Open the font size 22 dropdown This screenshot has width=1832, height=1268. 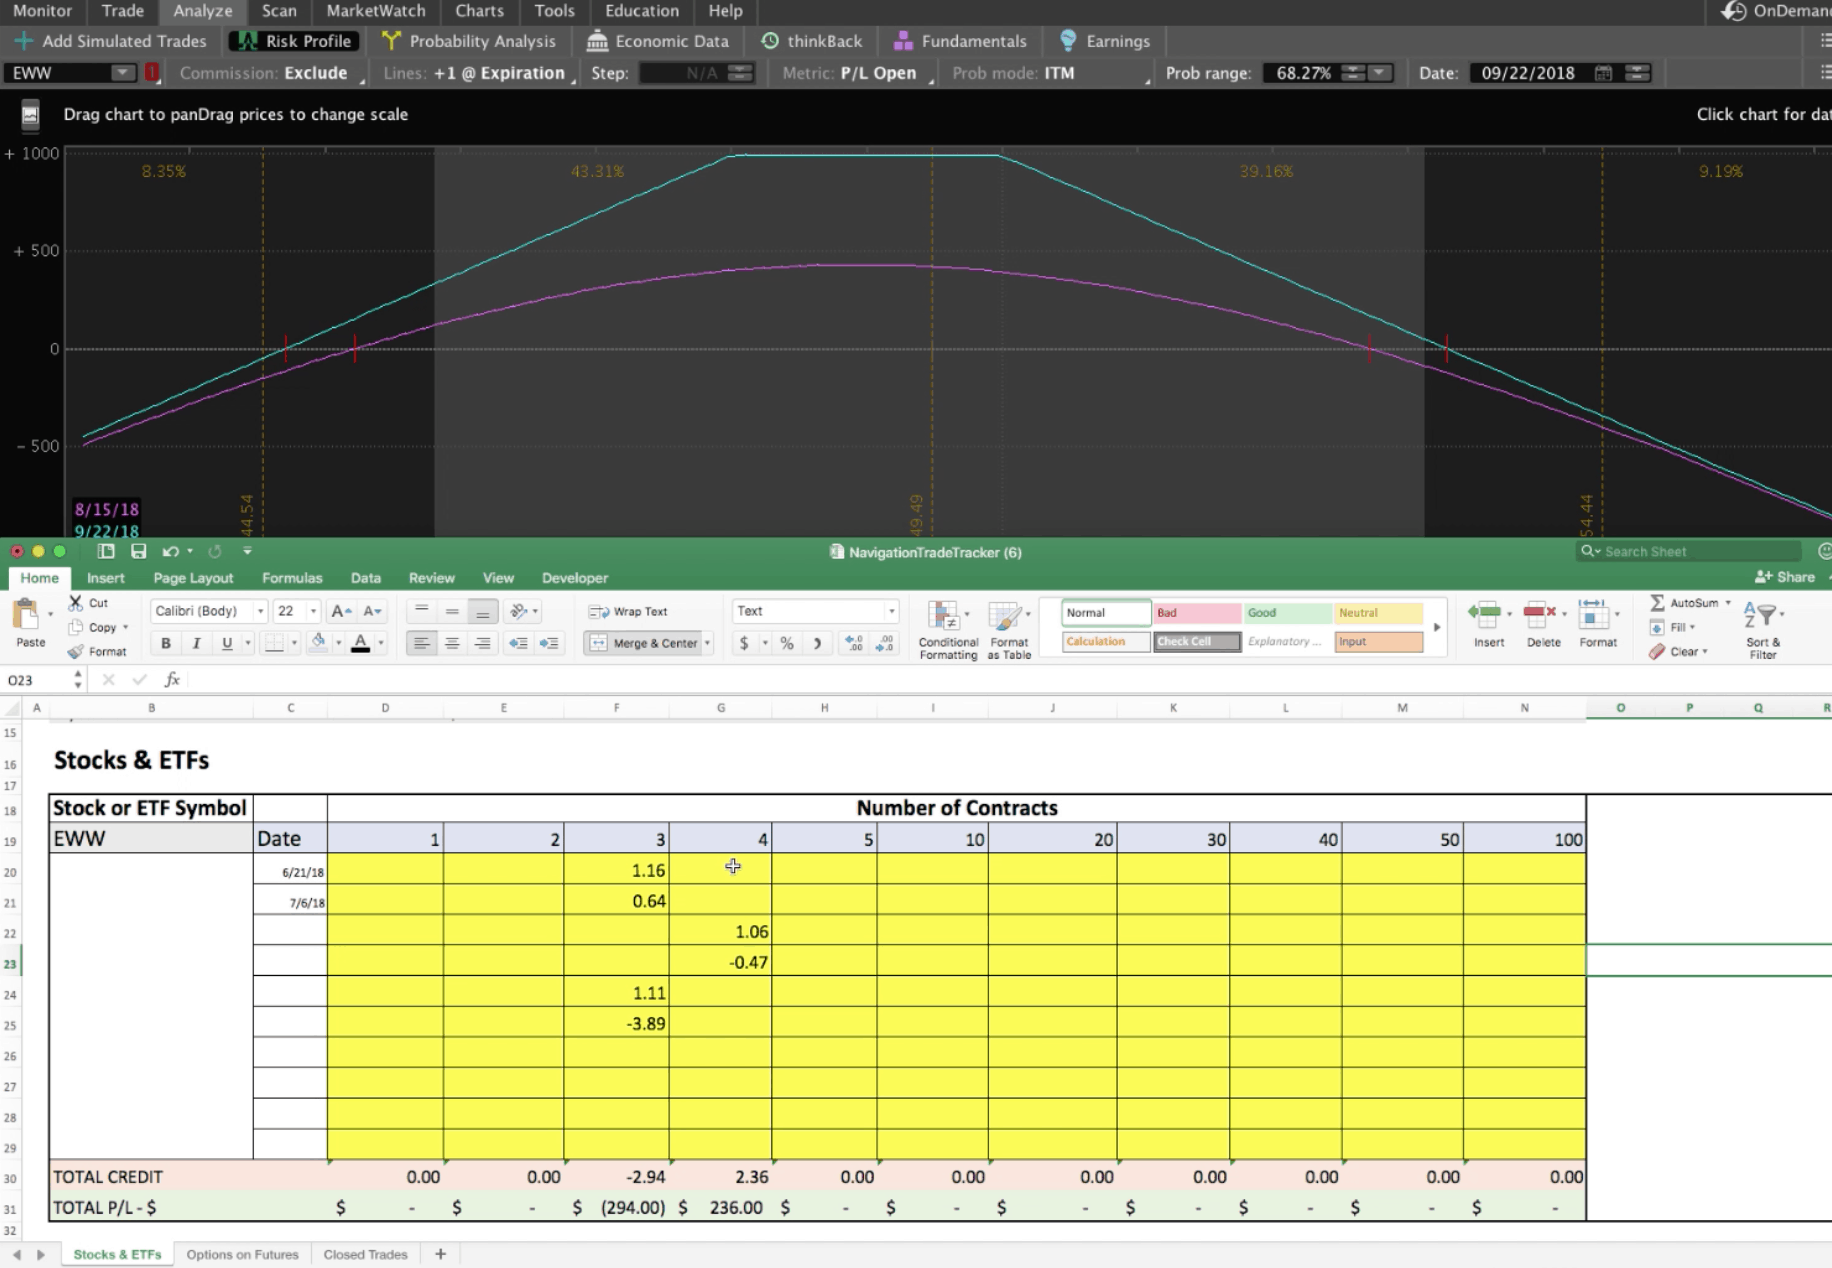(x=313, y=611)
